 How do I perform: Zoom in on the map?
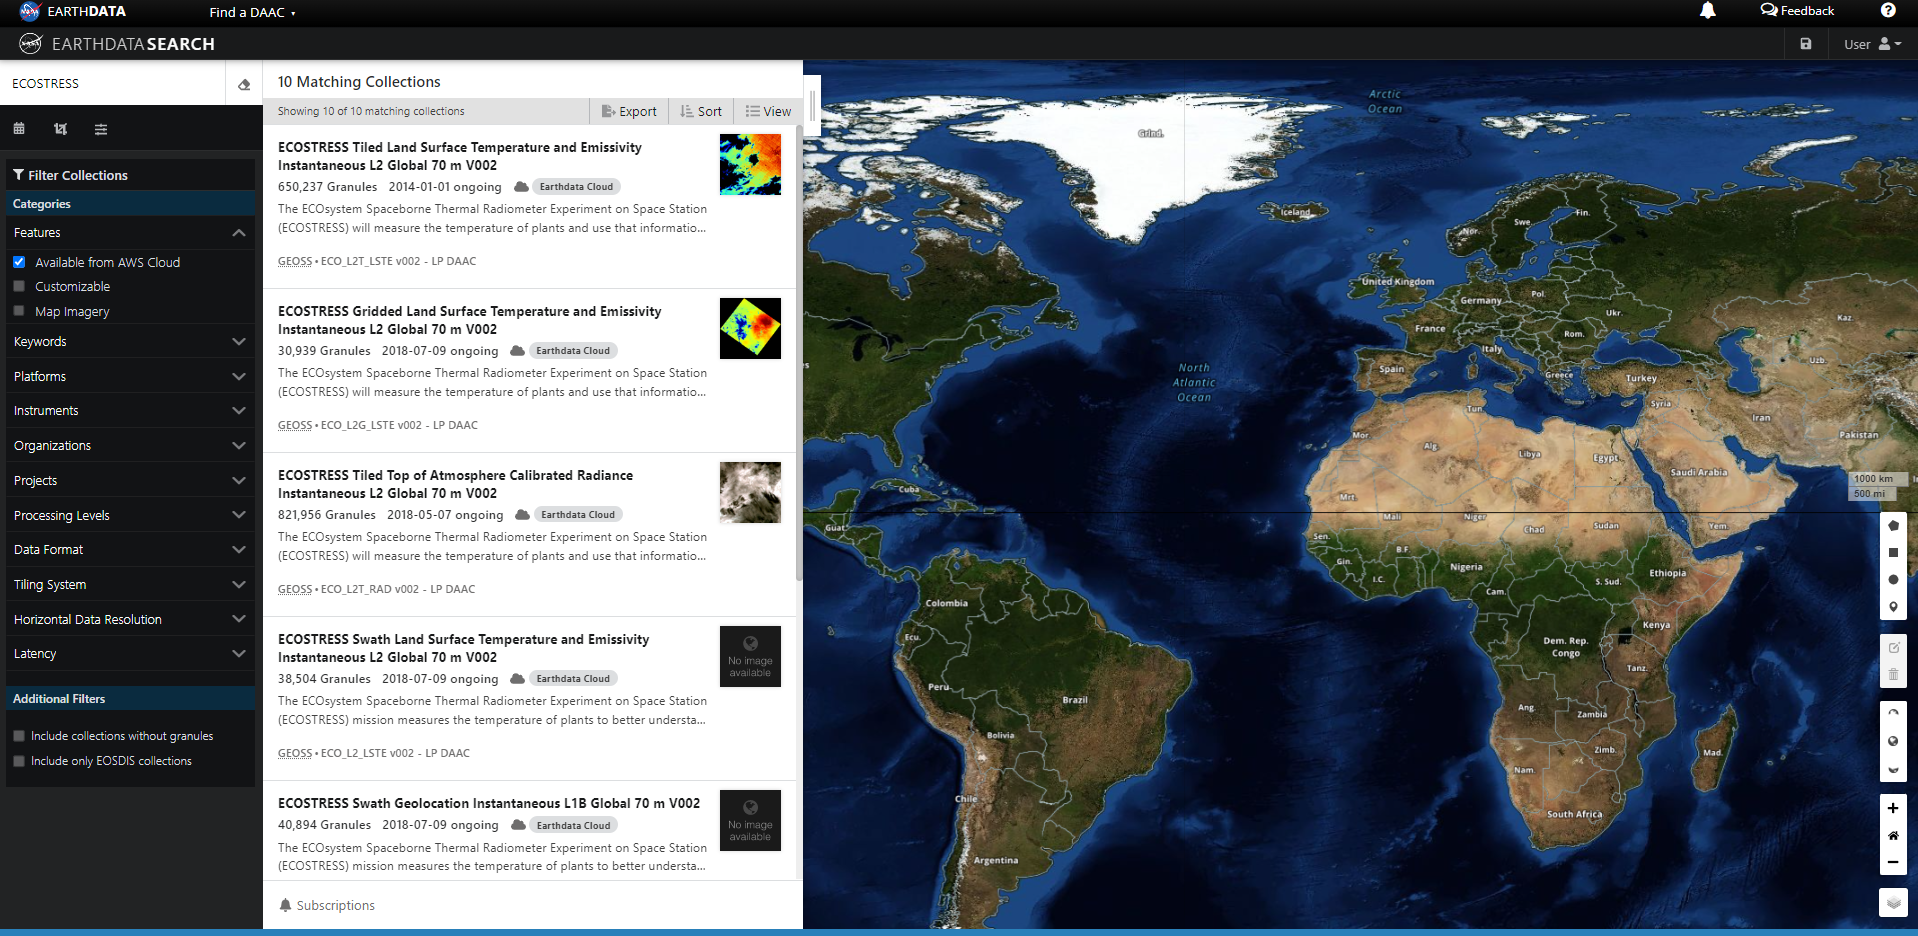point(1893,808)
